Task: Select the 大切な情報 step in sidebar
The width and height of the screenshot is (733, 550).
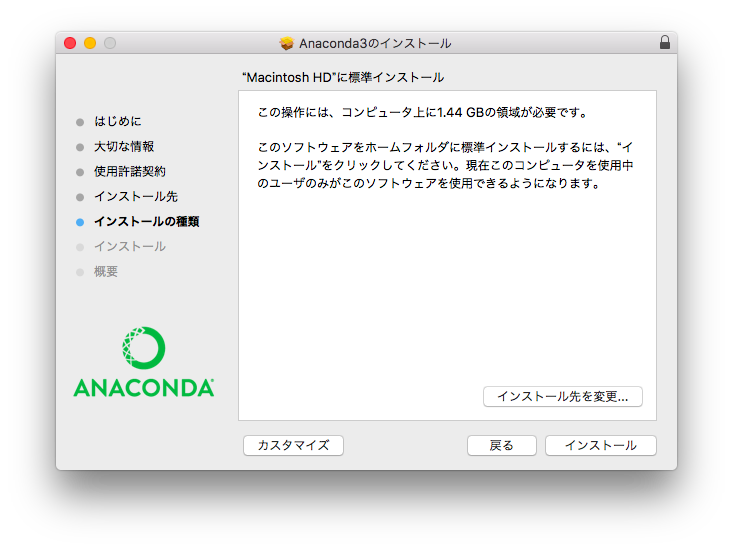Action: tap(124, 147)
